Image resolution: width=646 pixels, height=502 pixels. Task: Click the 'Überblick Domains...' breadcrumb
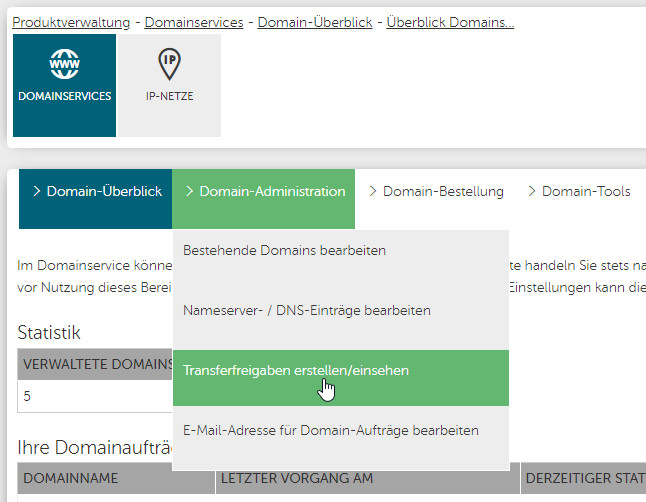[450, 22]
